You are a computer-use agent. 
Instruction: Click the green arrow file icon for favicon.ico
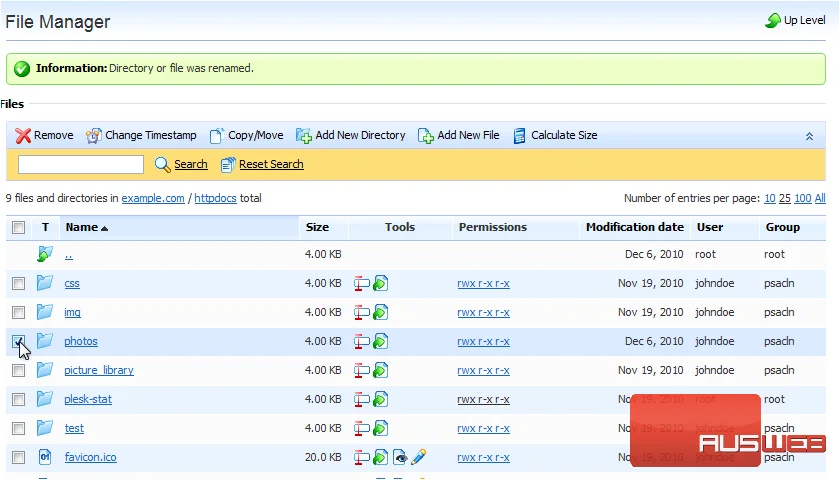[x=380, y=457]
